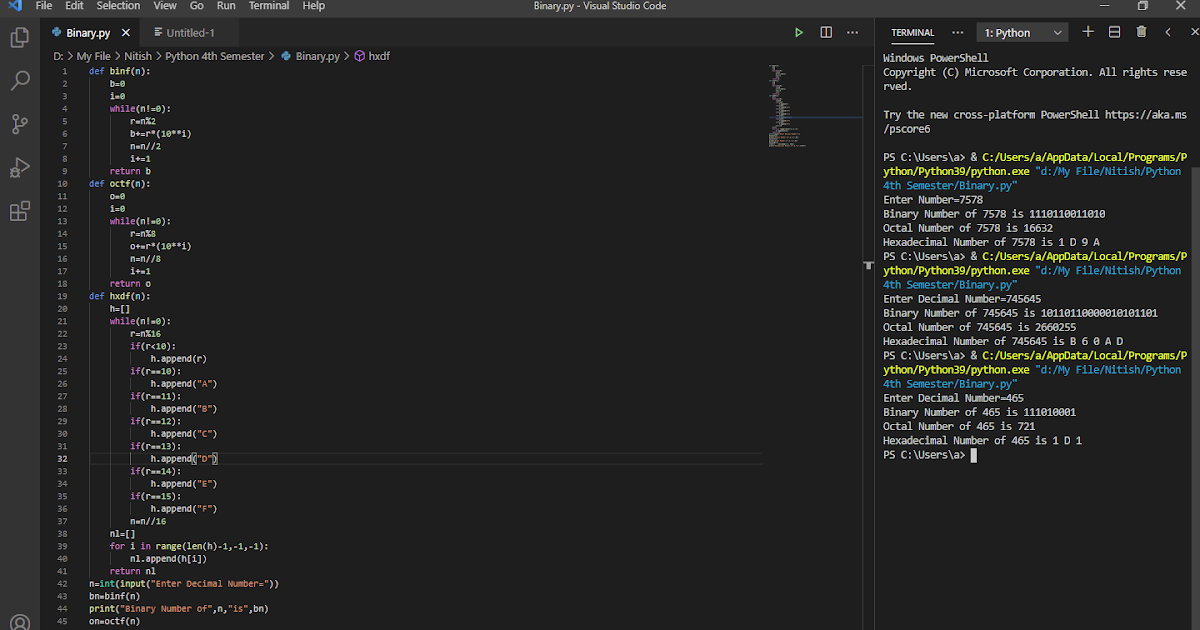Open the Go menu
The width and height of the screenshot is (1200, 630).
198,6
